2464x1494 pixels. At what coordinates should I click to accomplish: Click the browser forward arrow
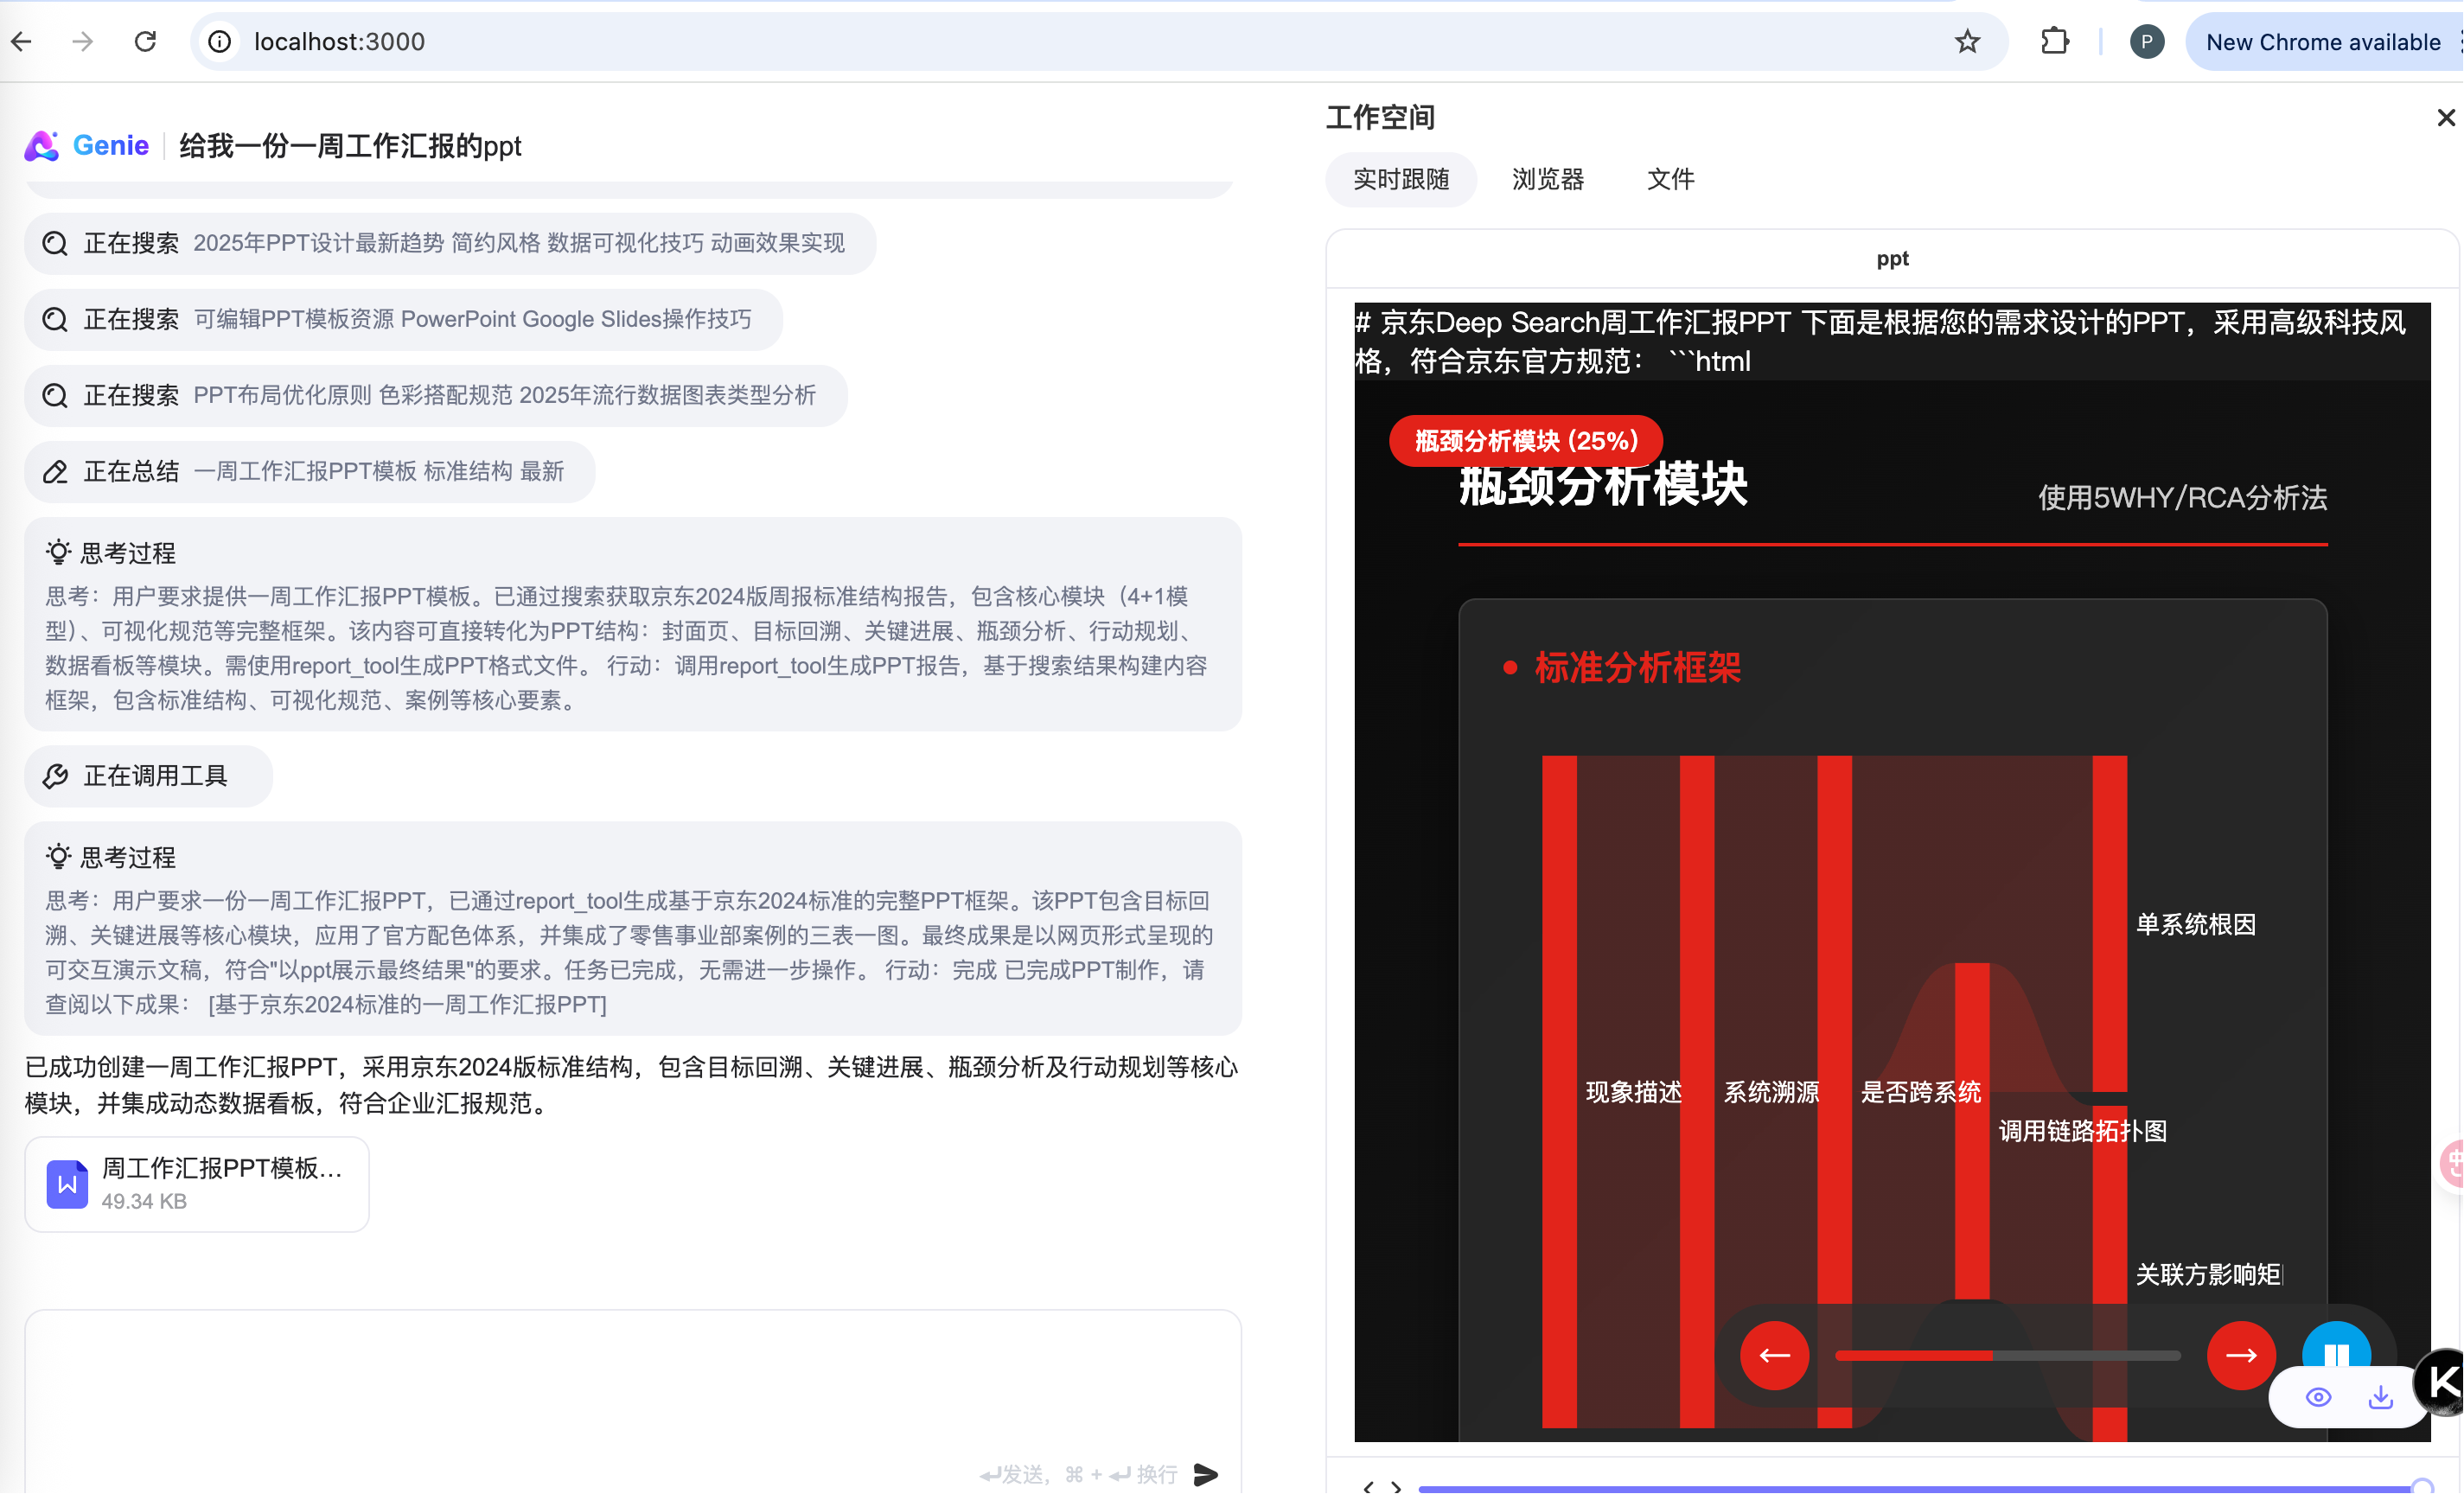coord(83,41)
